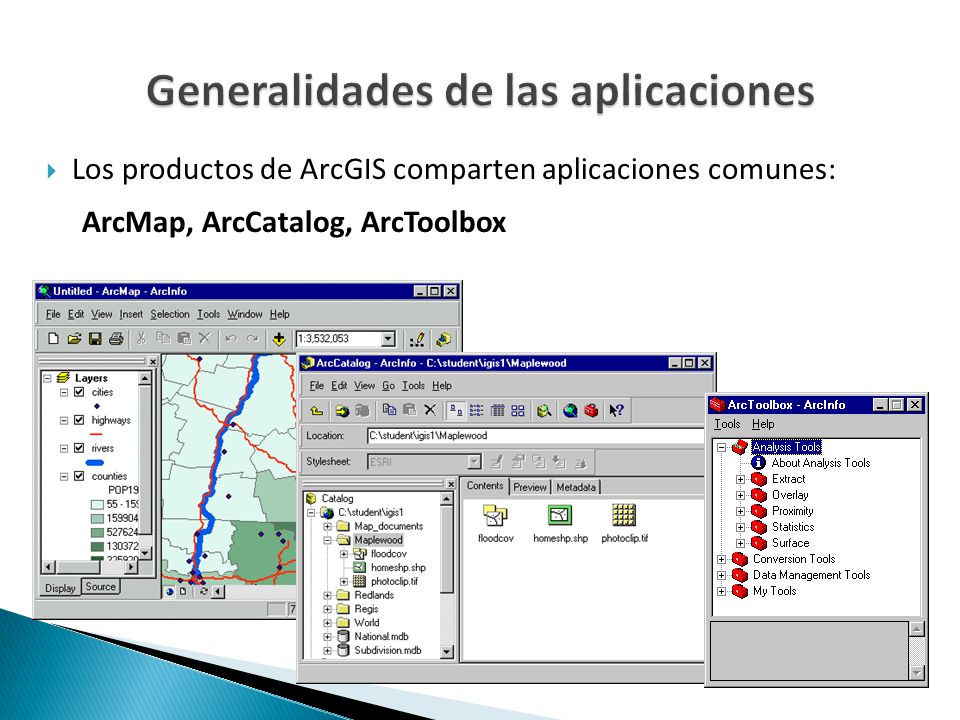Open the Selection menu in ArcMap
The width and height of the screenshot is (960, 720).
click(x=170, y=314)
